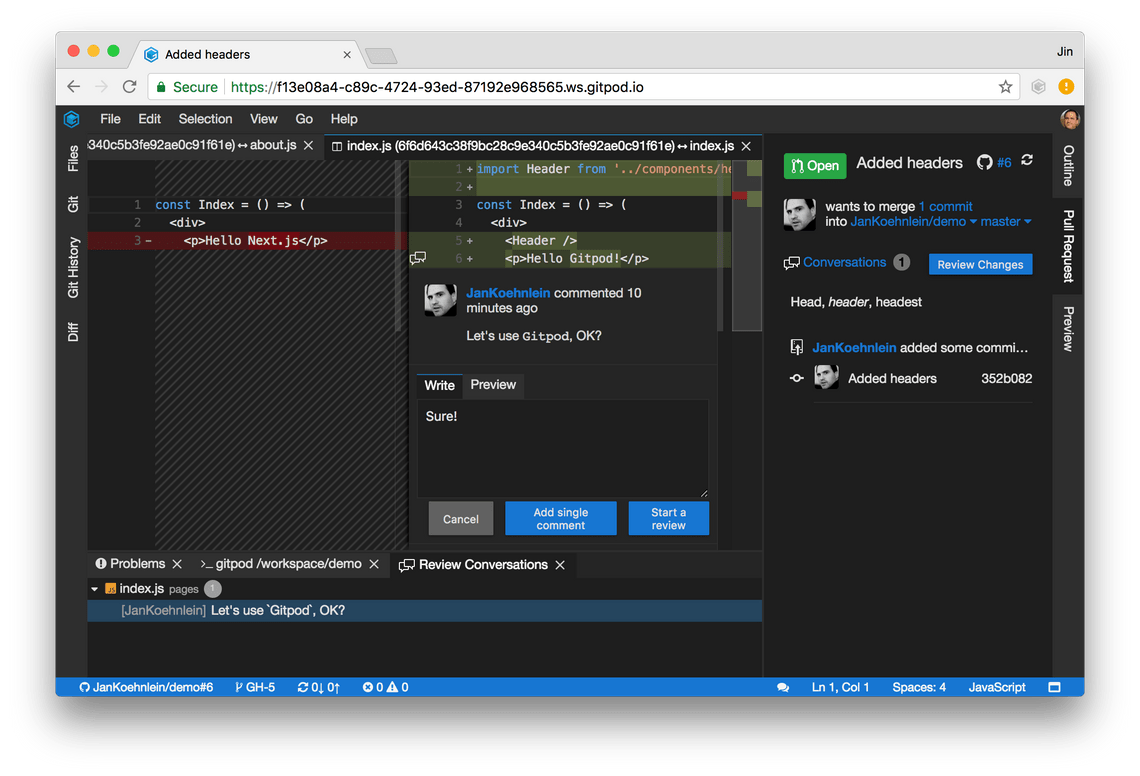Open the Outline right panel

tap(1068, 166)
